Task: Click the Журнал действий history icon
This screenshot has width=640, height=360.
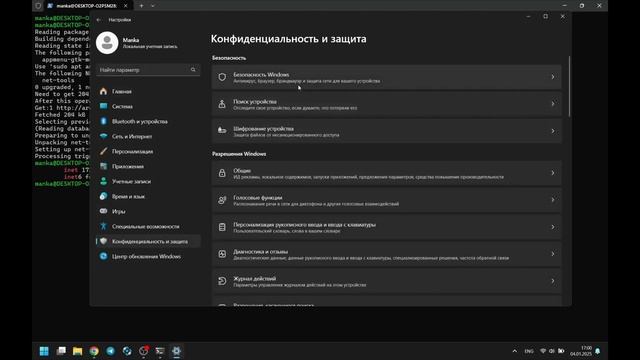Action: [222, 281]
